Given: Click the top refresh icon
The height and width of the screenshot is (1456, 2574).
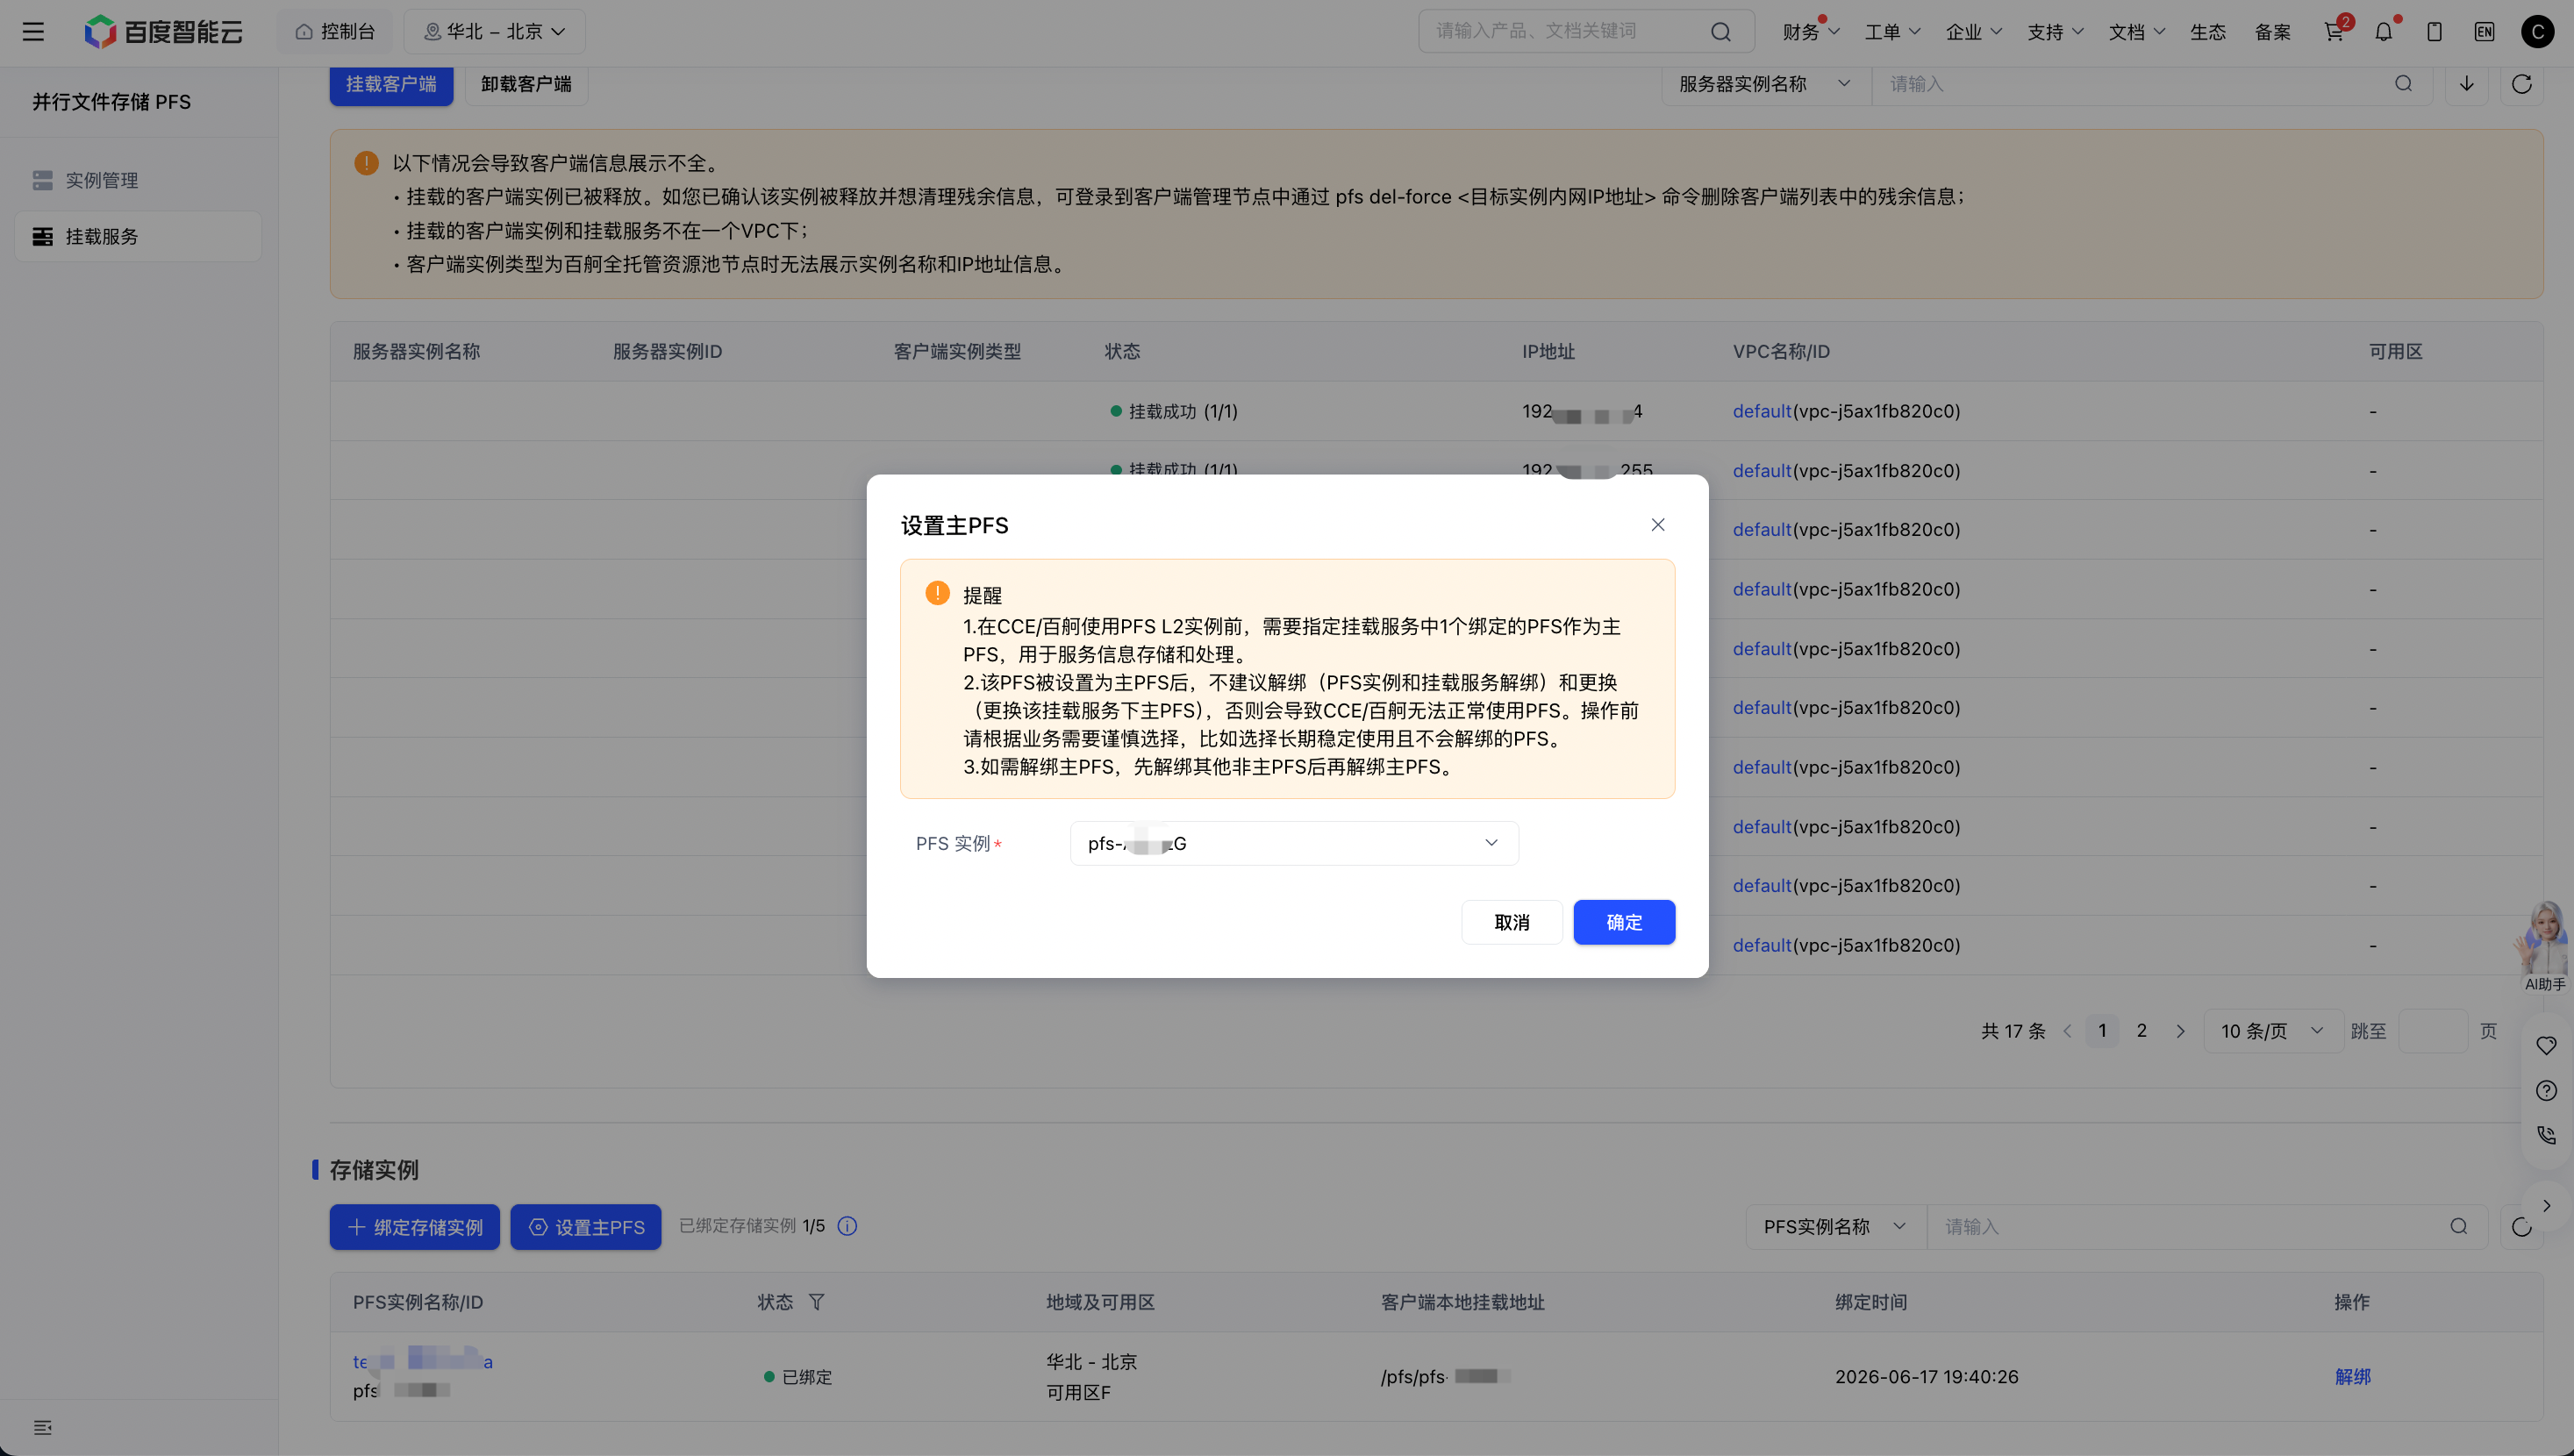Looking at the screenshot, I should 2522,84.
